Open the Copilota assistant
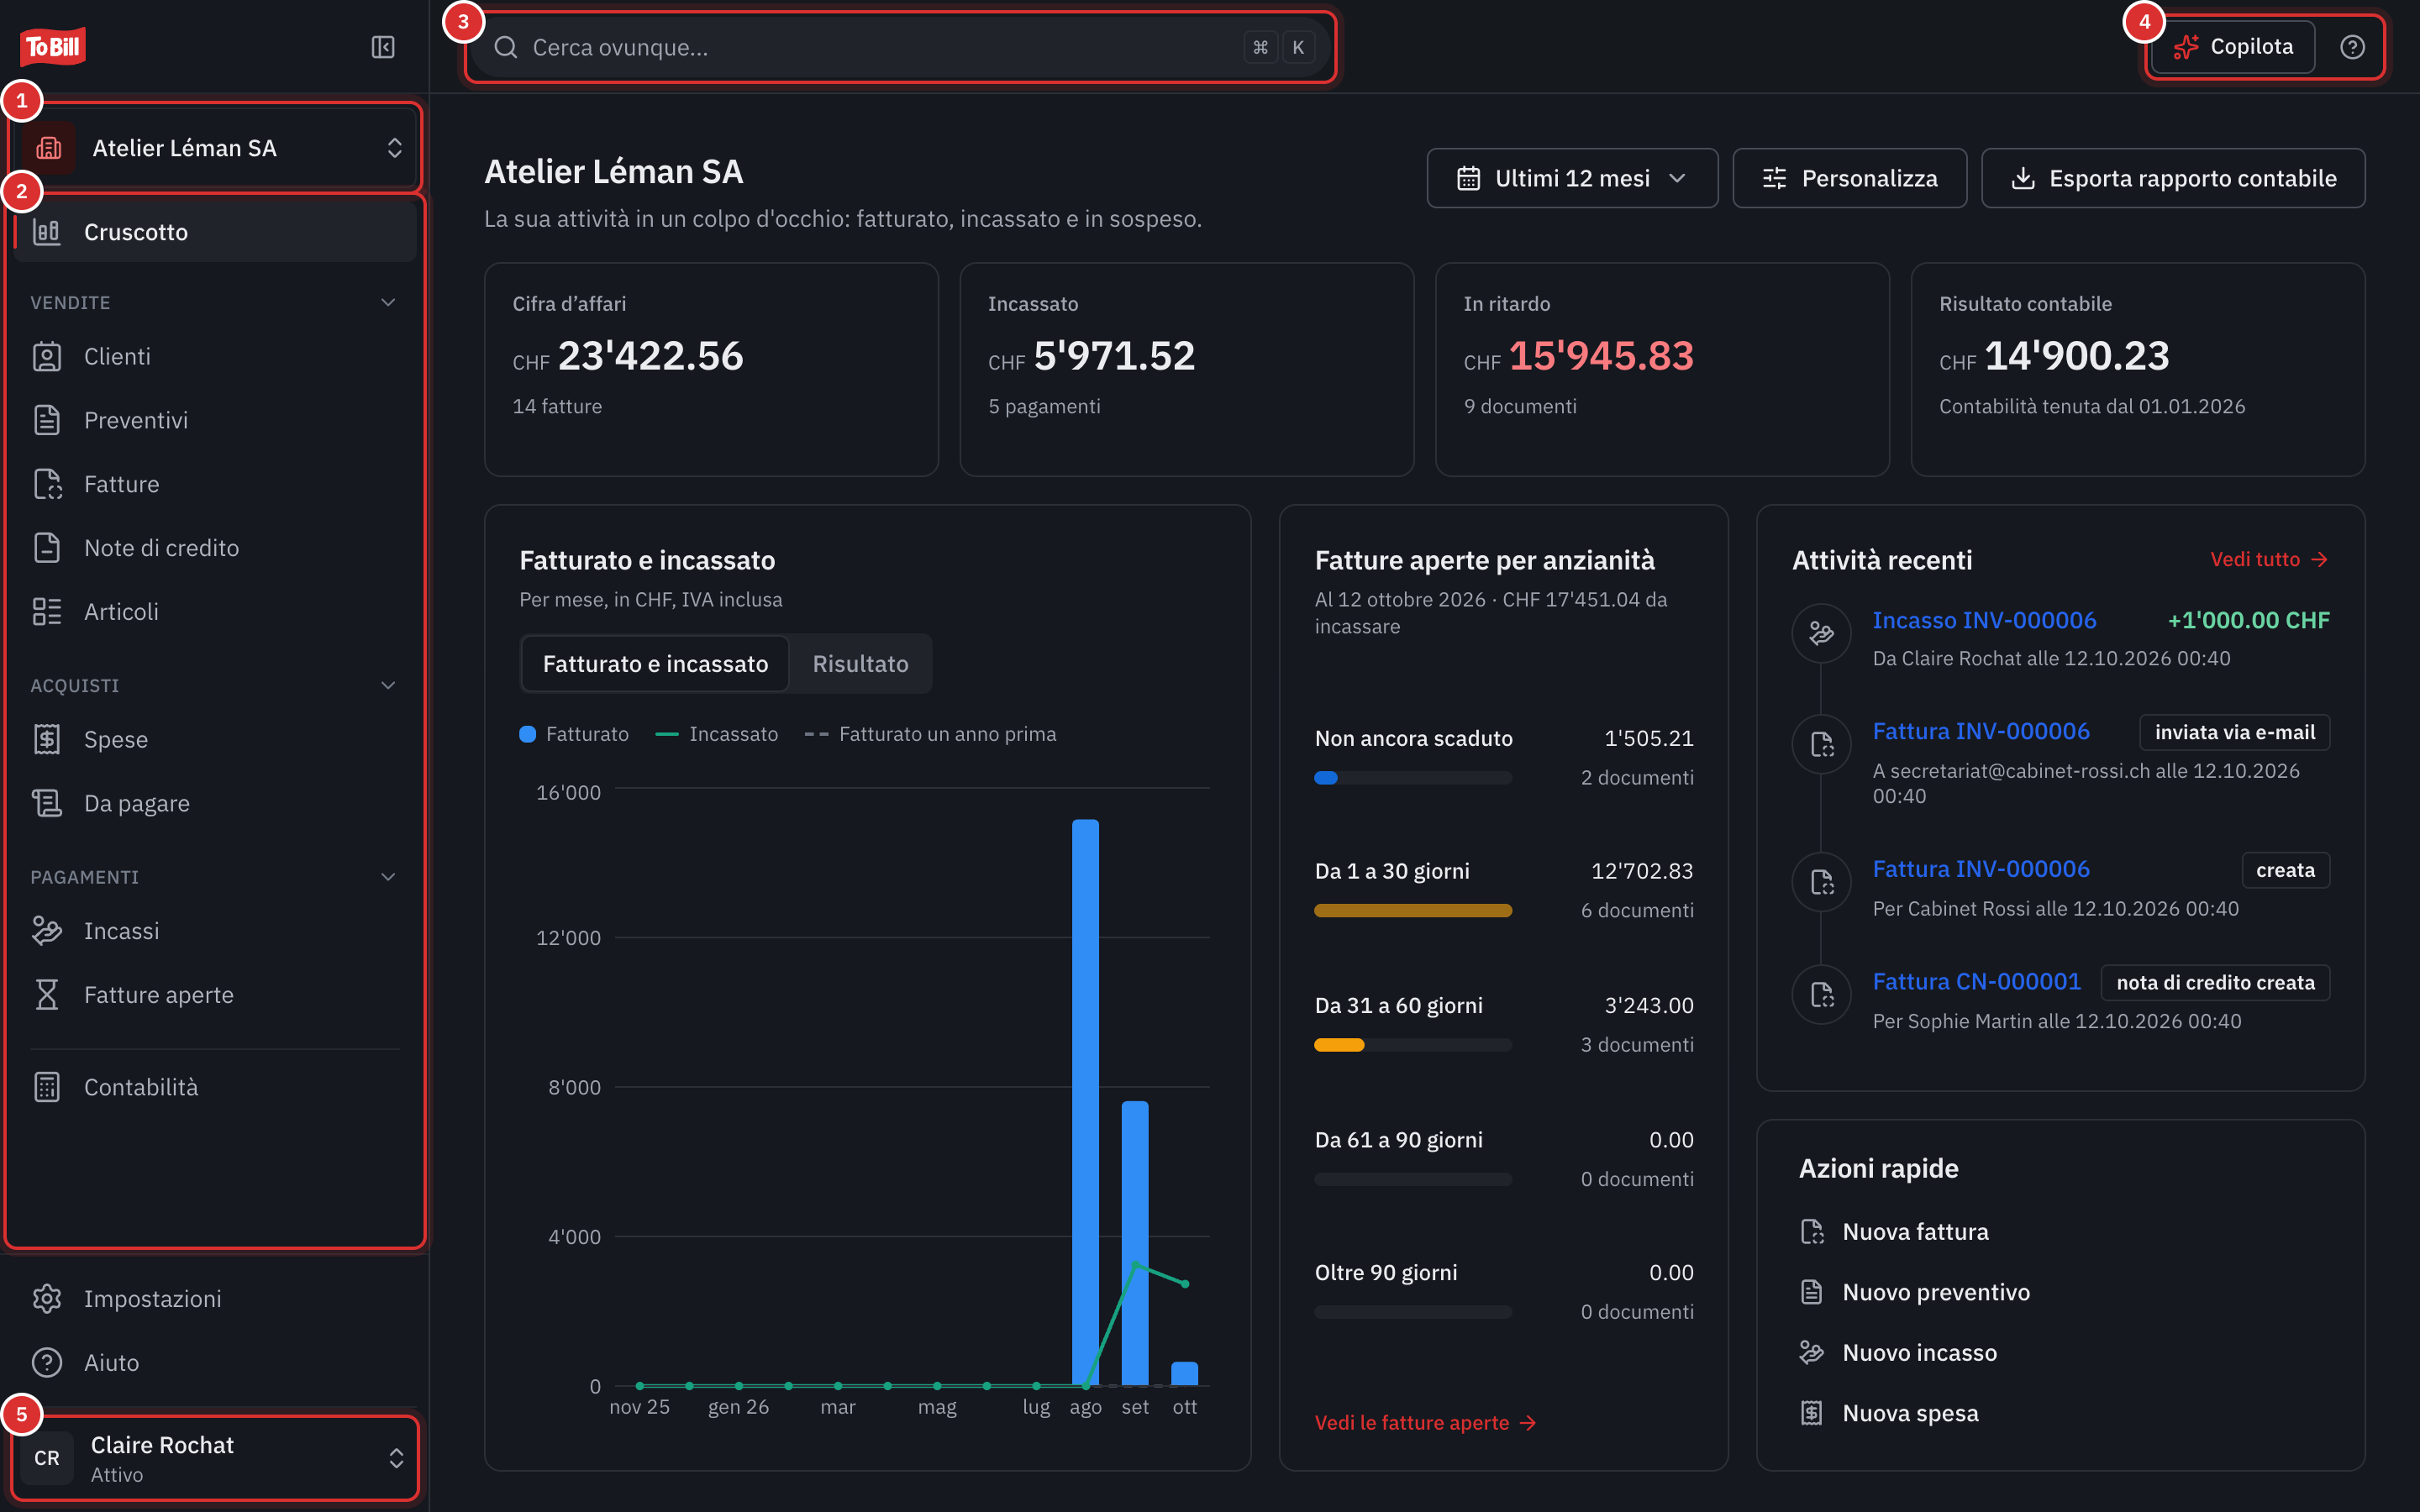 [x=2233, y=47]
